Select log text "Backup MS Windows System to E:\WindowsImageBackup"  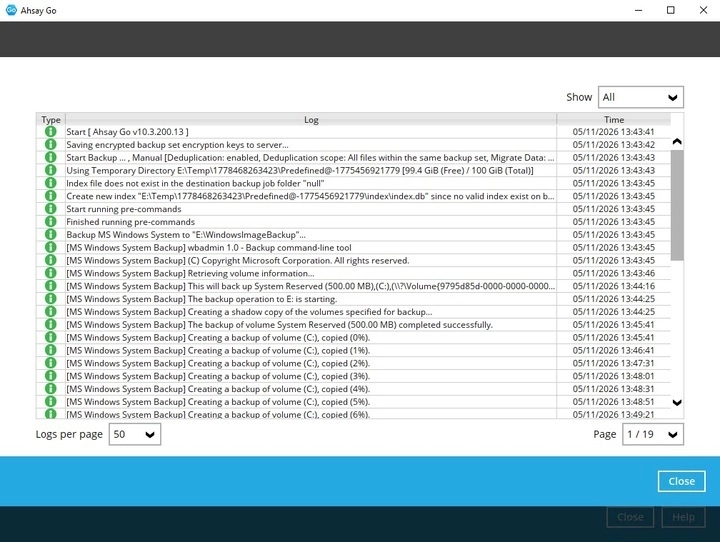coord(186,235)
